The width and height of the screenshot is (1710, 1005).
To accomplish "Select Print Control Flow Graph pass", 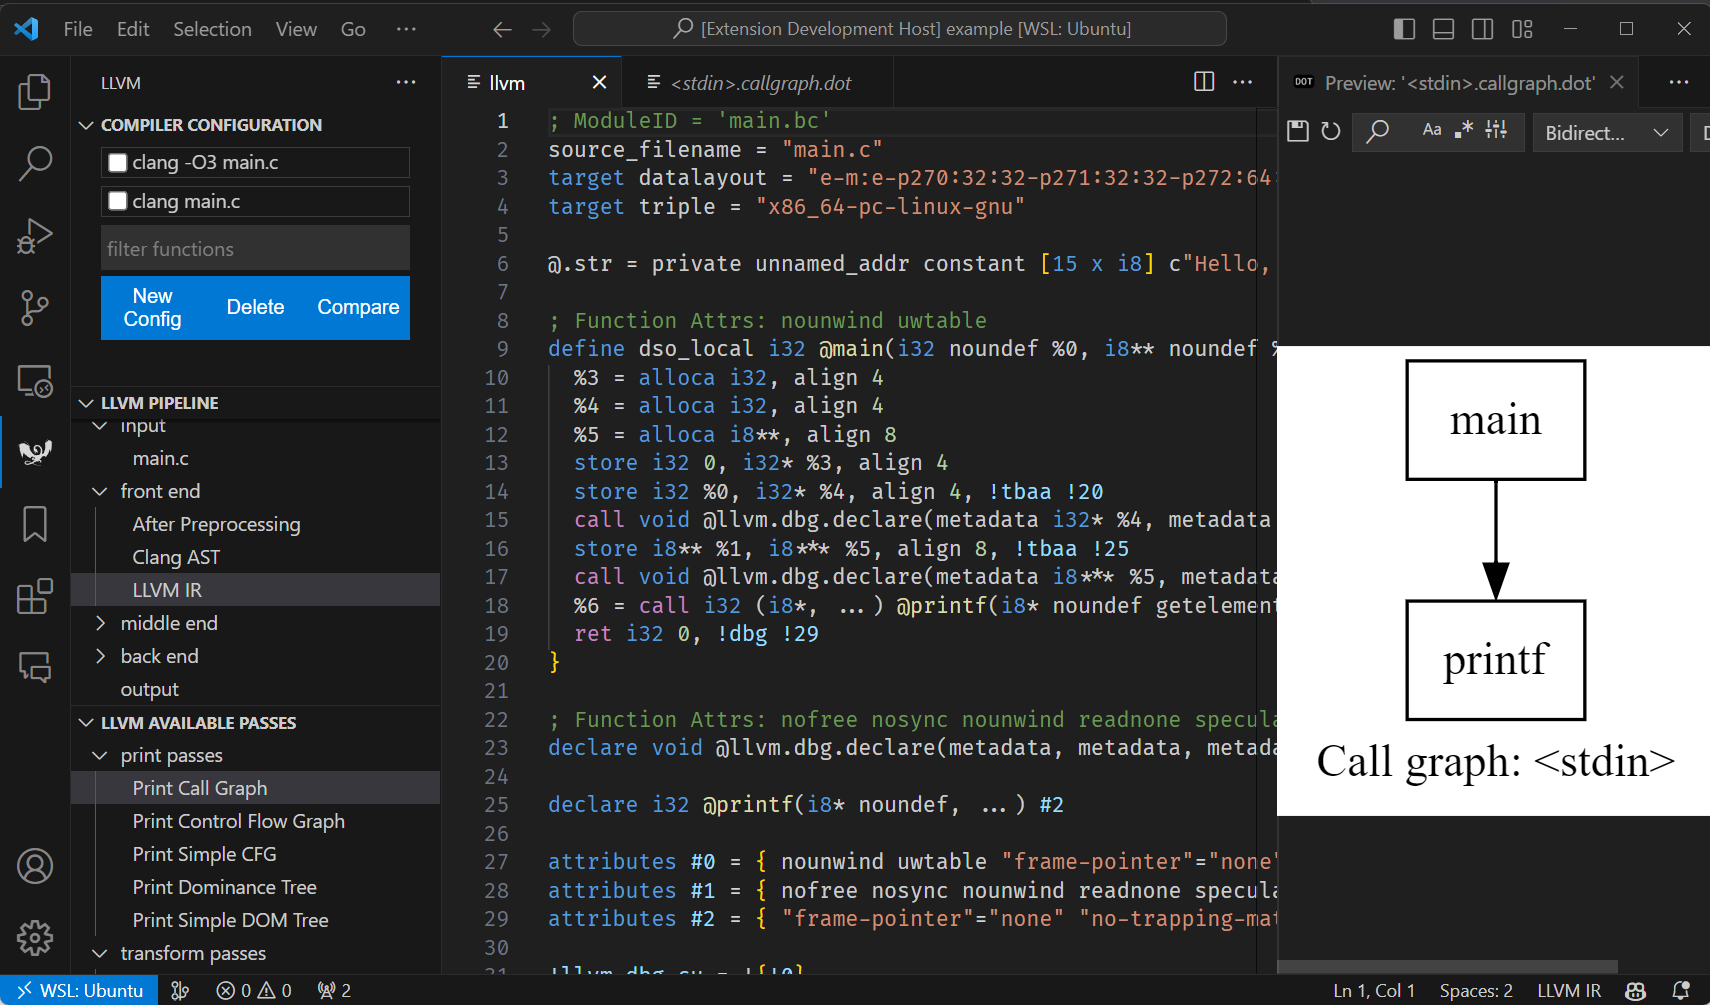I will (238, 821).
